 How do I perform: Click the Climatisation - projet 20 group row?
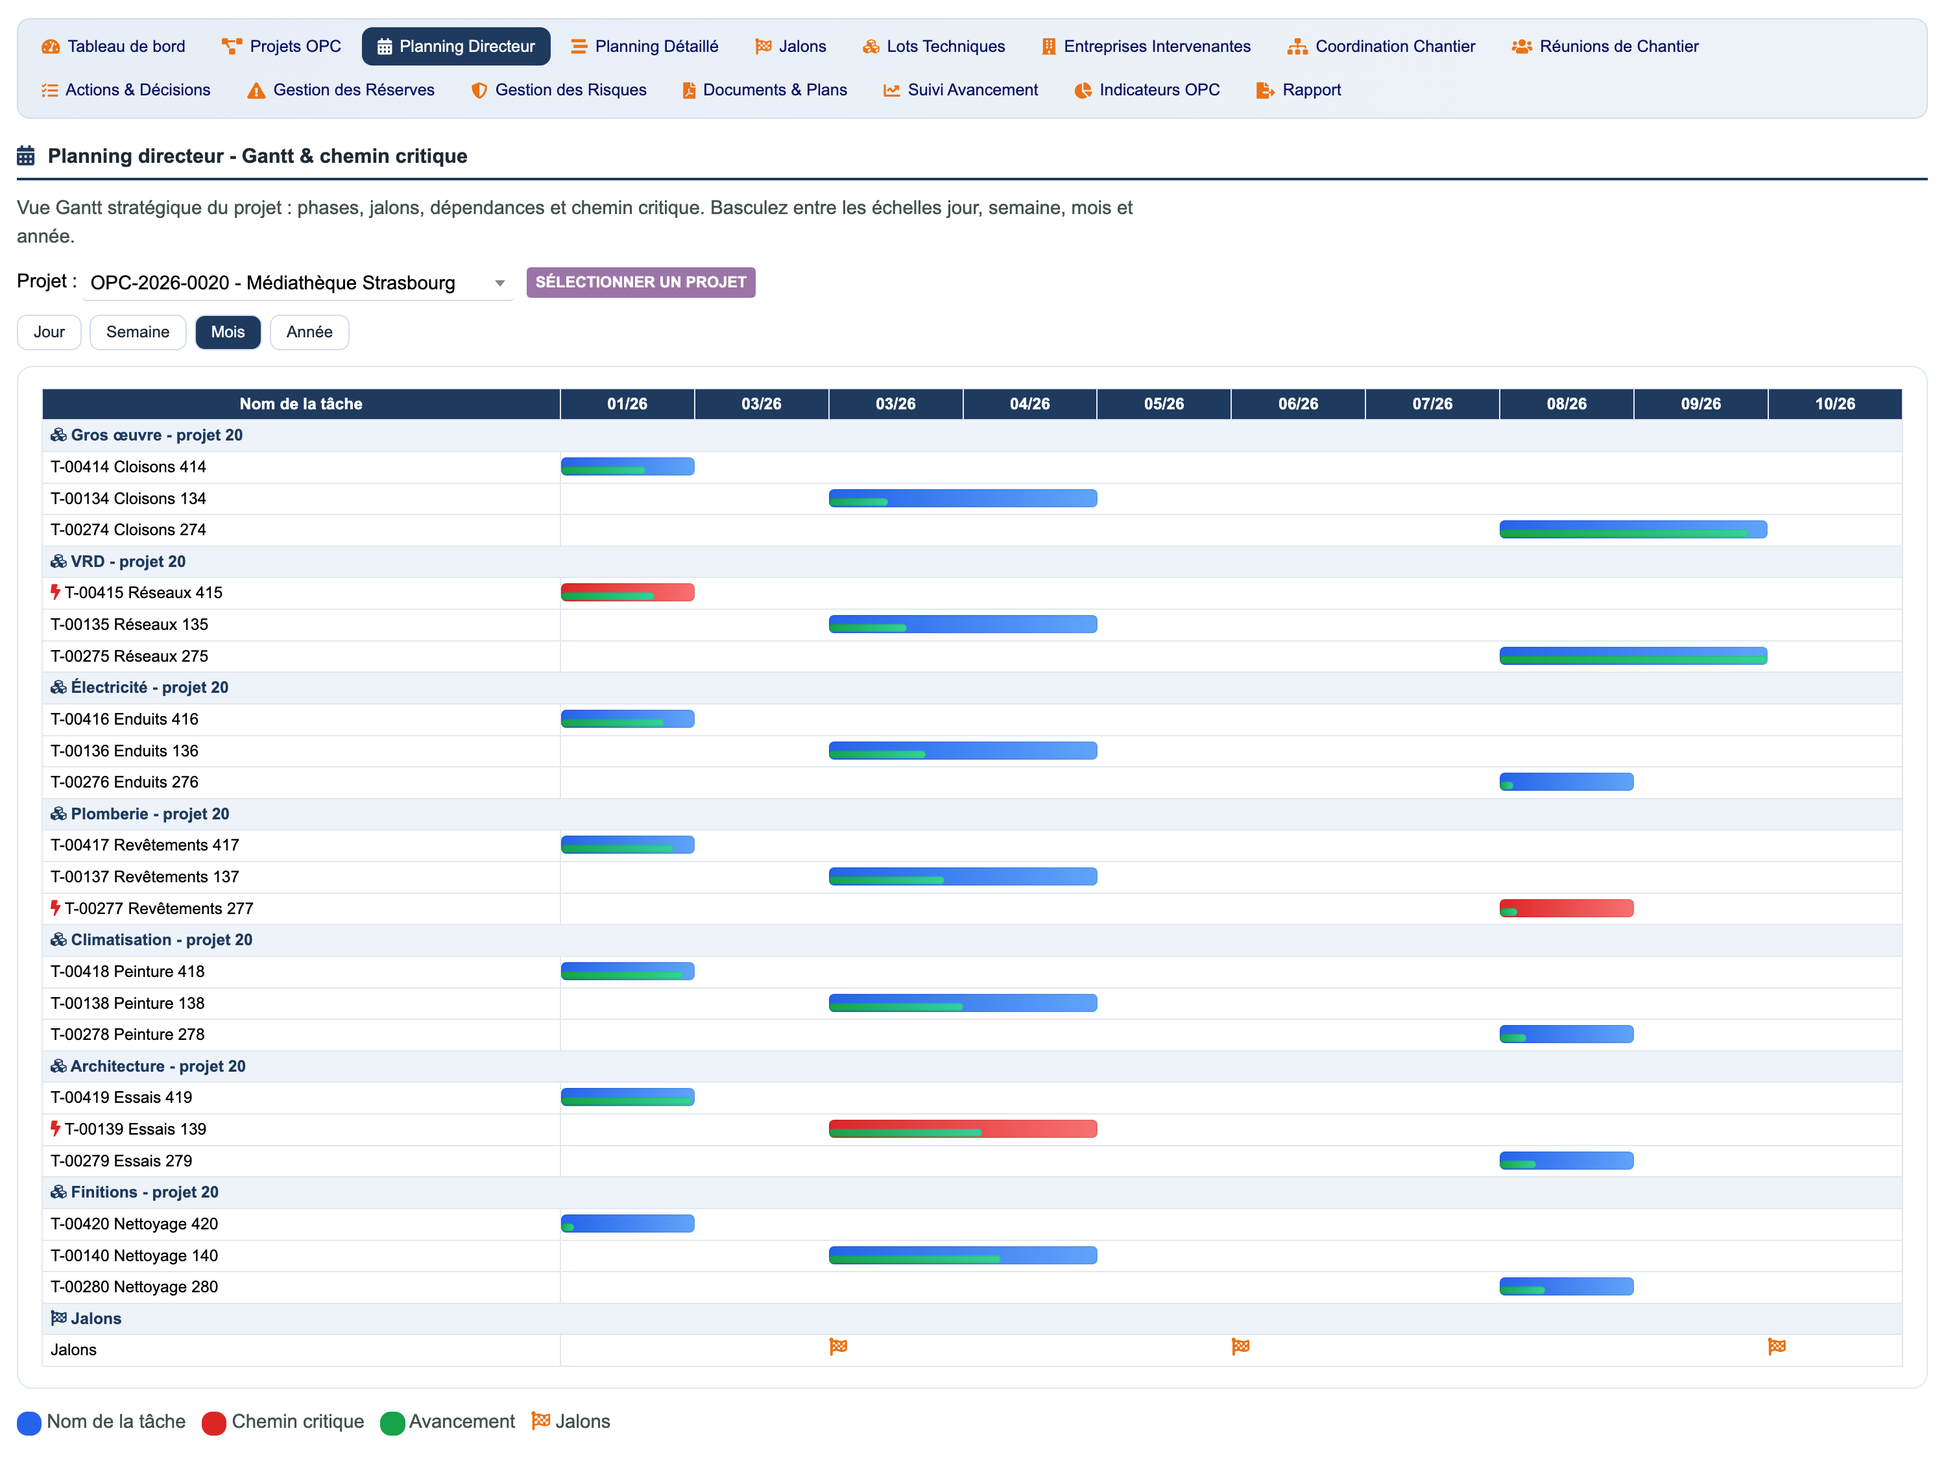(x=972, y=941)
